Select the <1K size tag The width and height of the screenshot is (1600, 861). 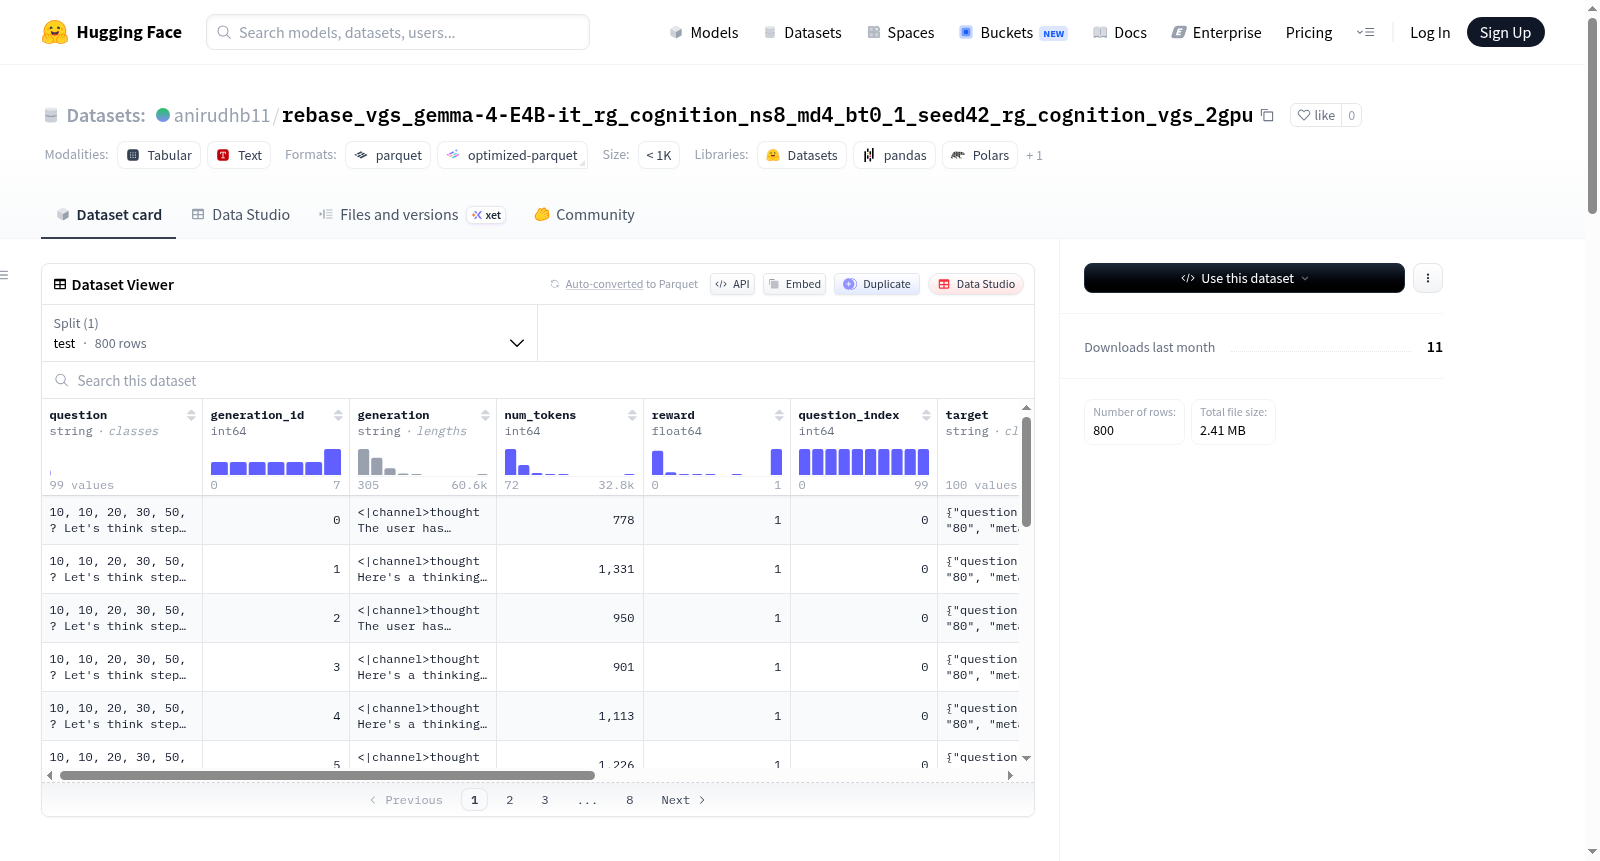659,155
